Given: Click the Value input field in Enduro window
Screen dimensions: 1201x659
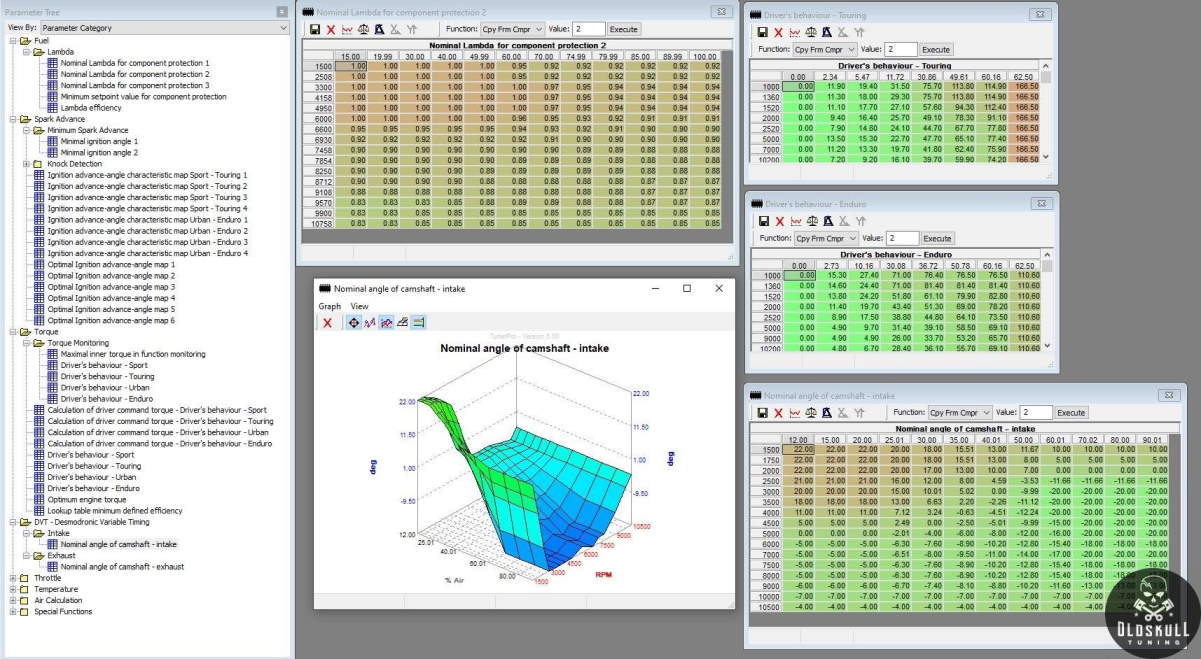Looking at the screenshot, I should [901, 238].
